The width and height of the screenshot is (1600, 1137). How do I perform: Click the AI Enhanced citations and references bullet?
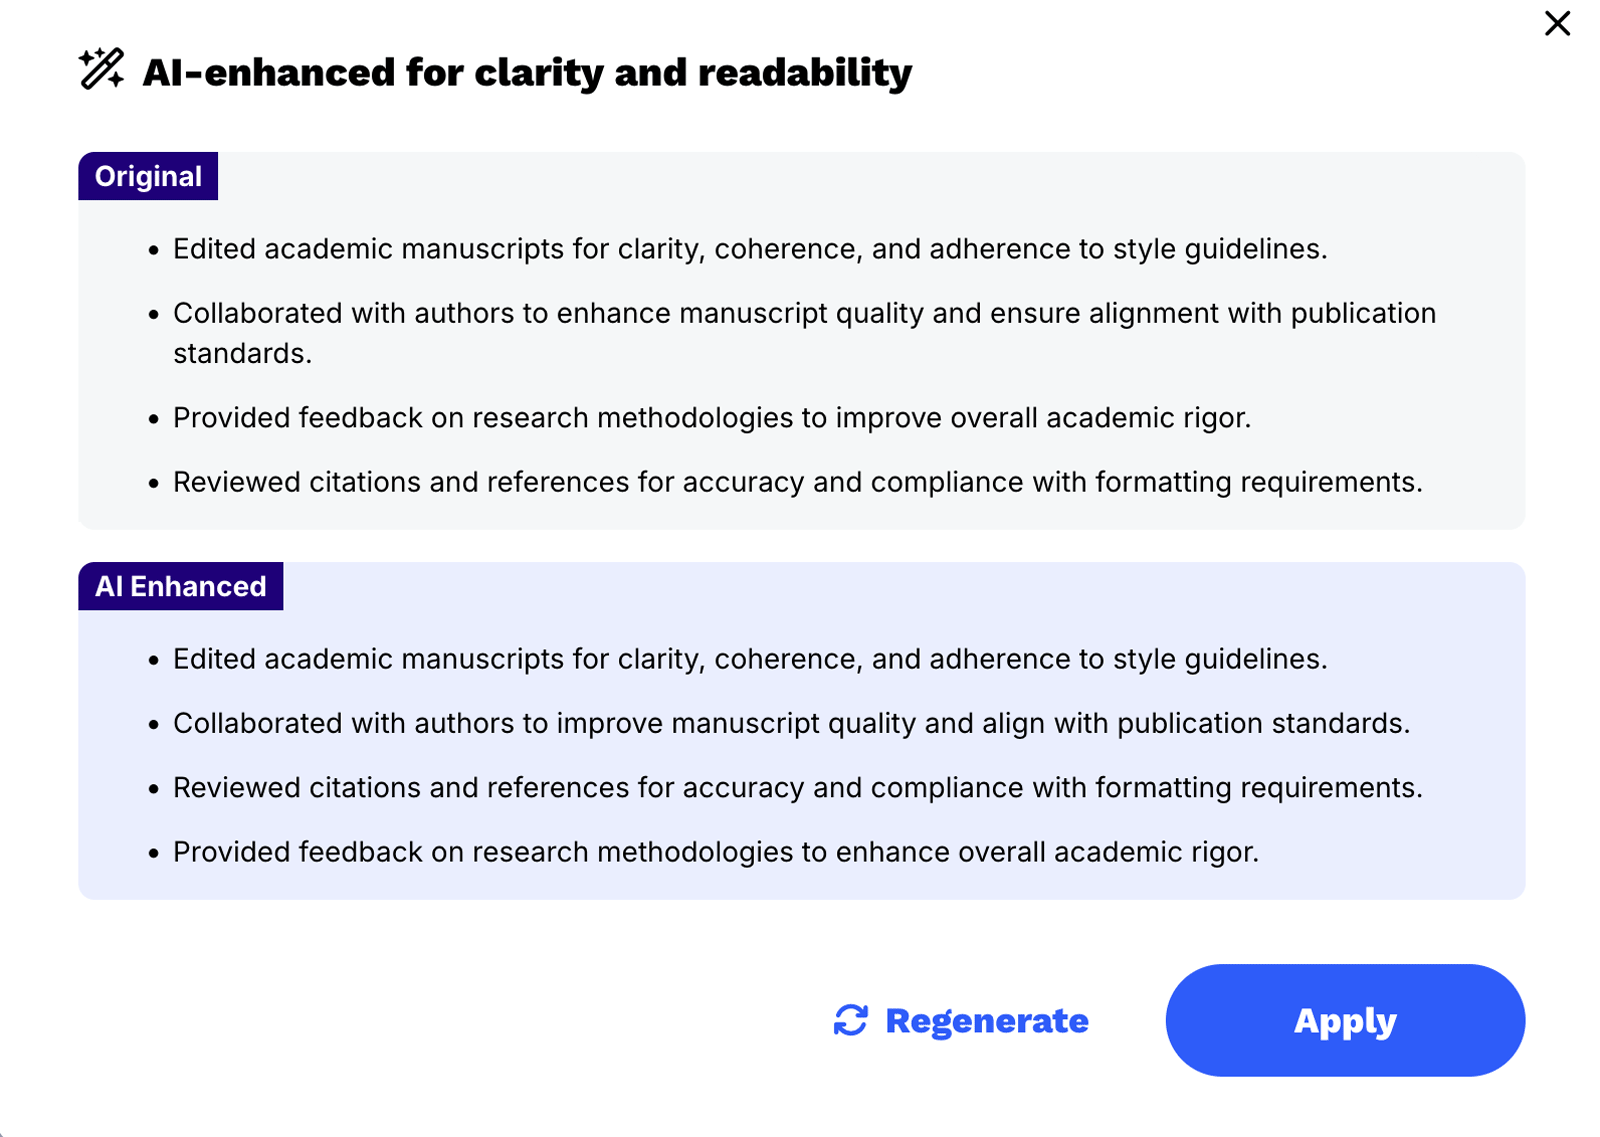tap(797, 787)
